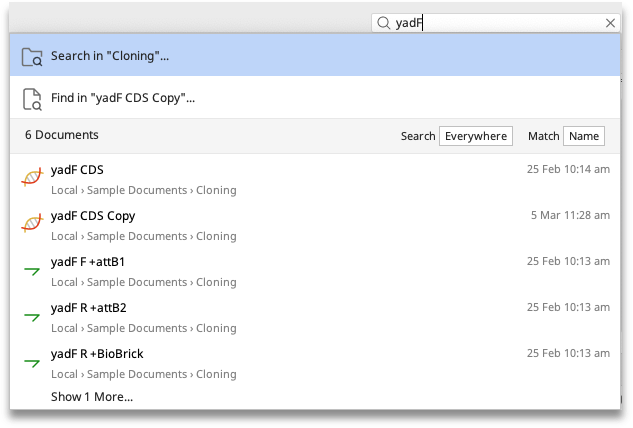633x428 pixels.
Task: Choose Find in "yadF CDS Copy" option
Action: click(x=315, y=98)
